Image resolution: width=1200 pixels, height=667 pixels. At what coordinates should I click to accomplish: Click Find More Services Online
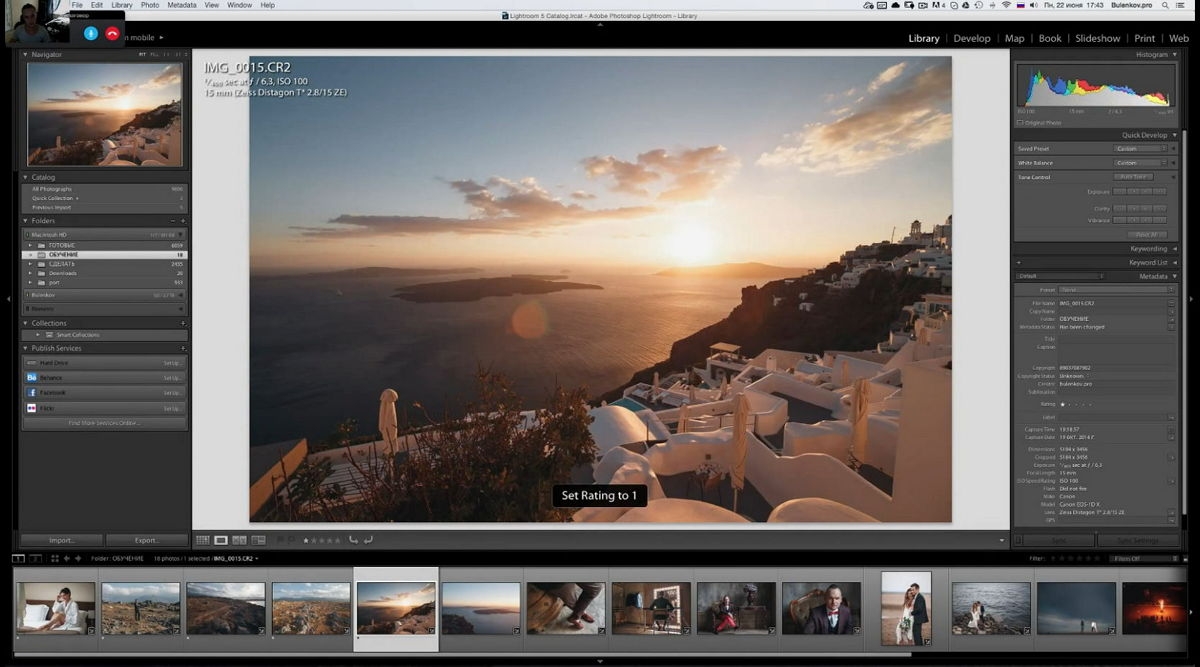pyautogui.click(x=104, y=423)
